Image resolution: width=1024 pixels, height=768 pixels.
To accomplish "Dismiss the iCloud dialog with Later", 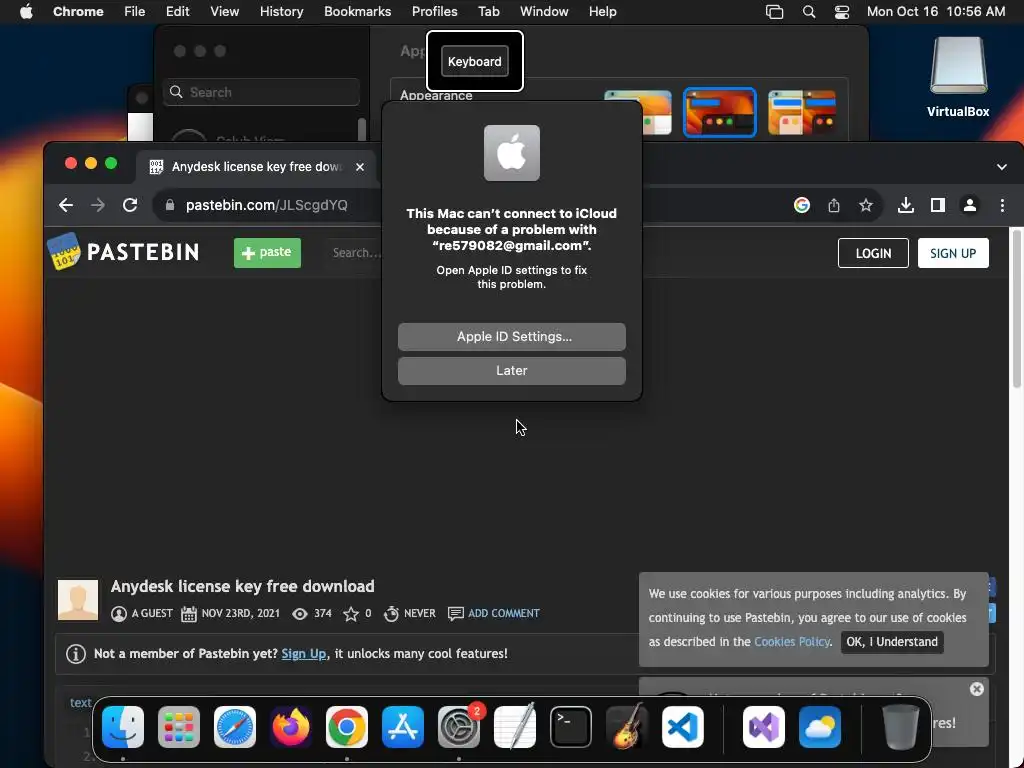I will 511,371.
